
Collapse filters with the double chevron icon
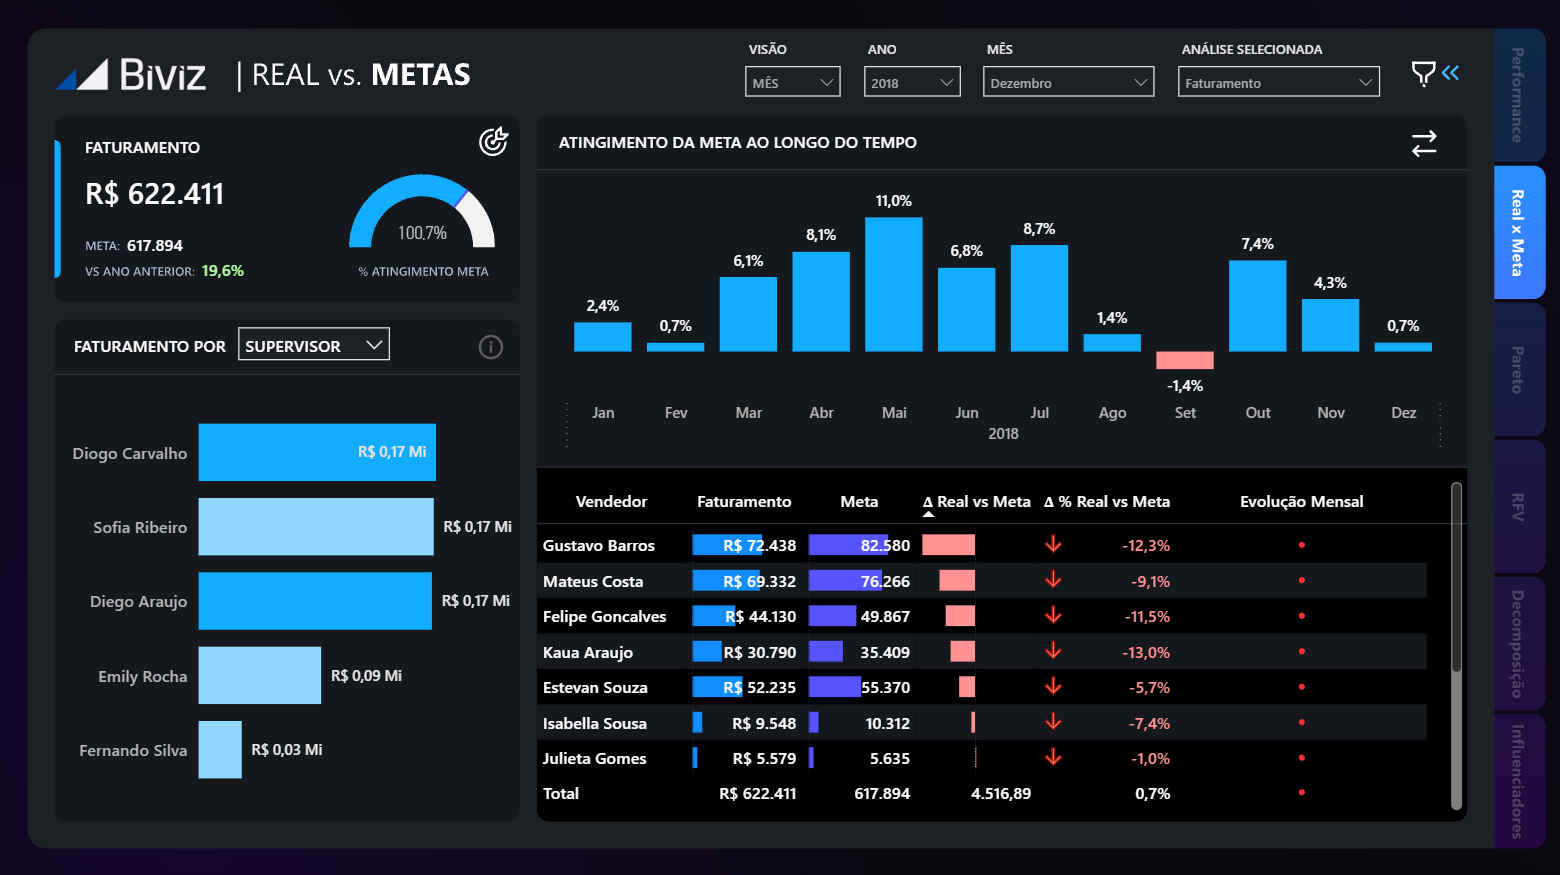1450,72
